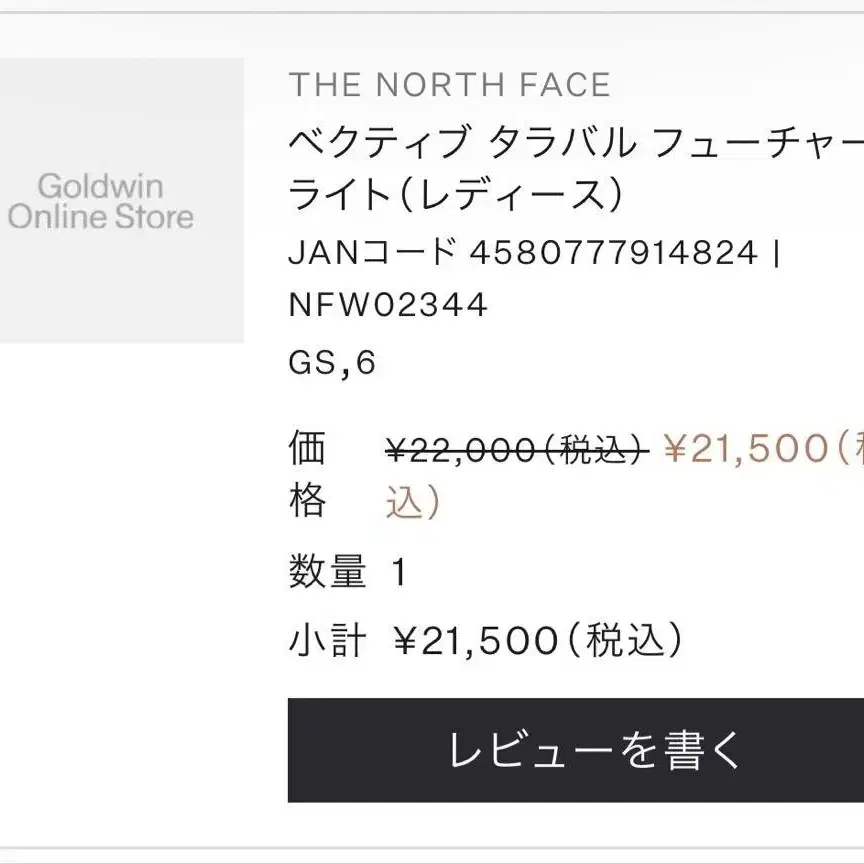The height and width of the screenshot is (864, 864).
Task: Click the 小計 subtotal label
Action: [327, 640]
